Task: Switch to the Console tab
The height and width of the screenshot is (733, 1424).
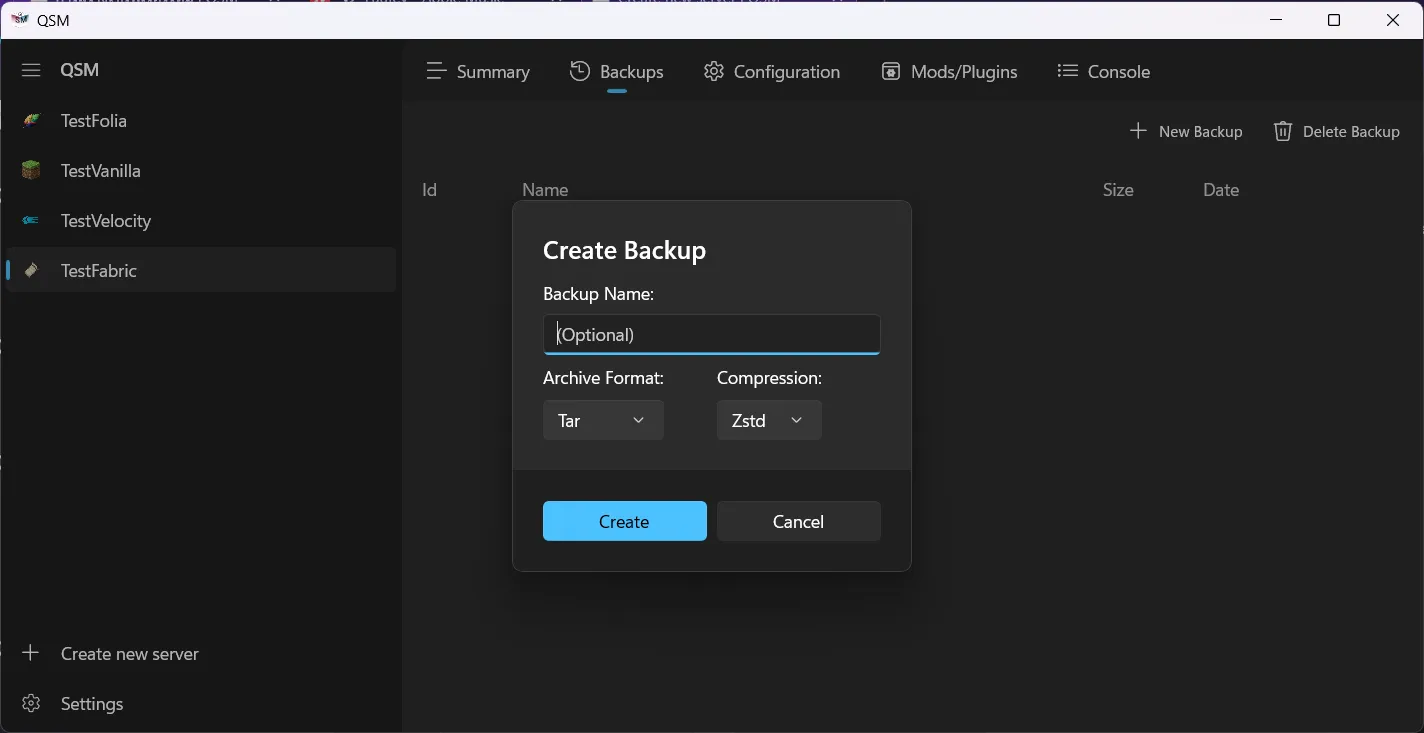Action: [x=1104, y=72]
